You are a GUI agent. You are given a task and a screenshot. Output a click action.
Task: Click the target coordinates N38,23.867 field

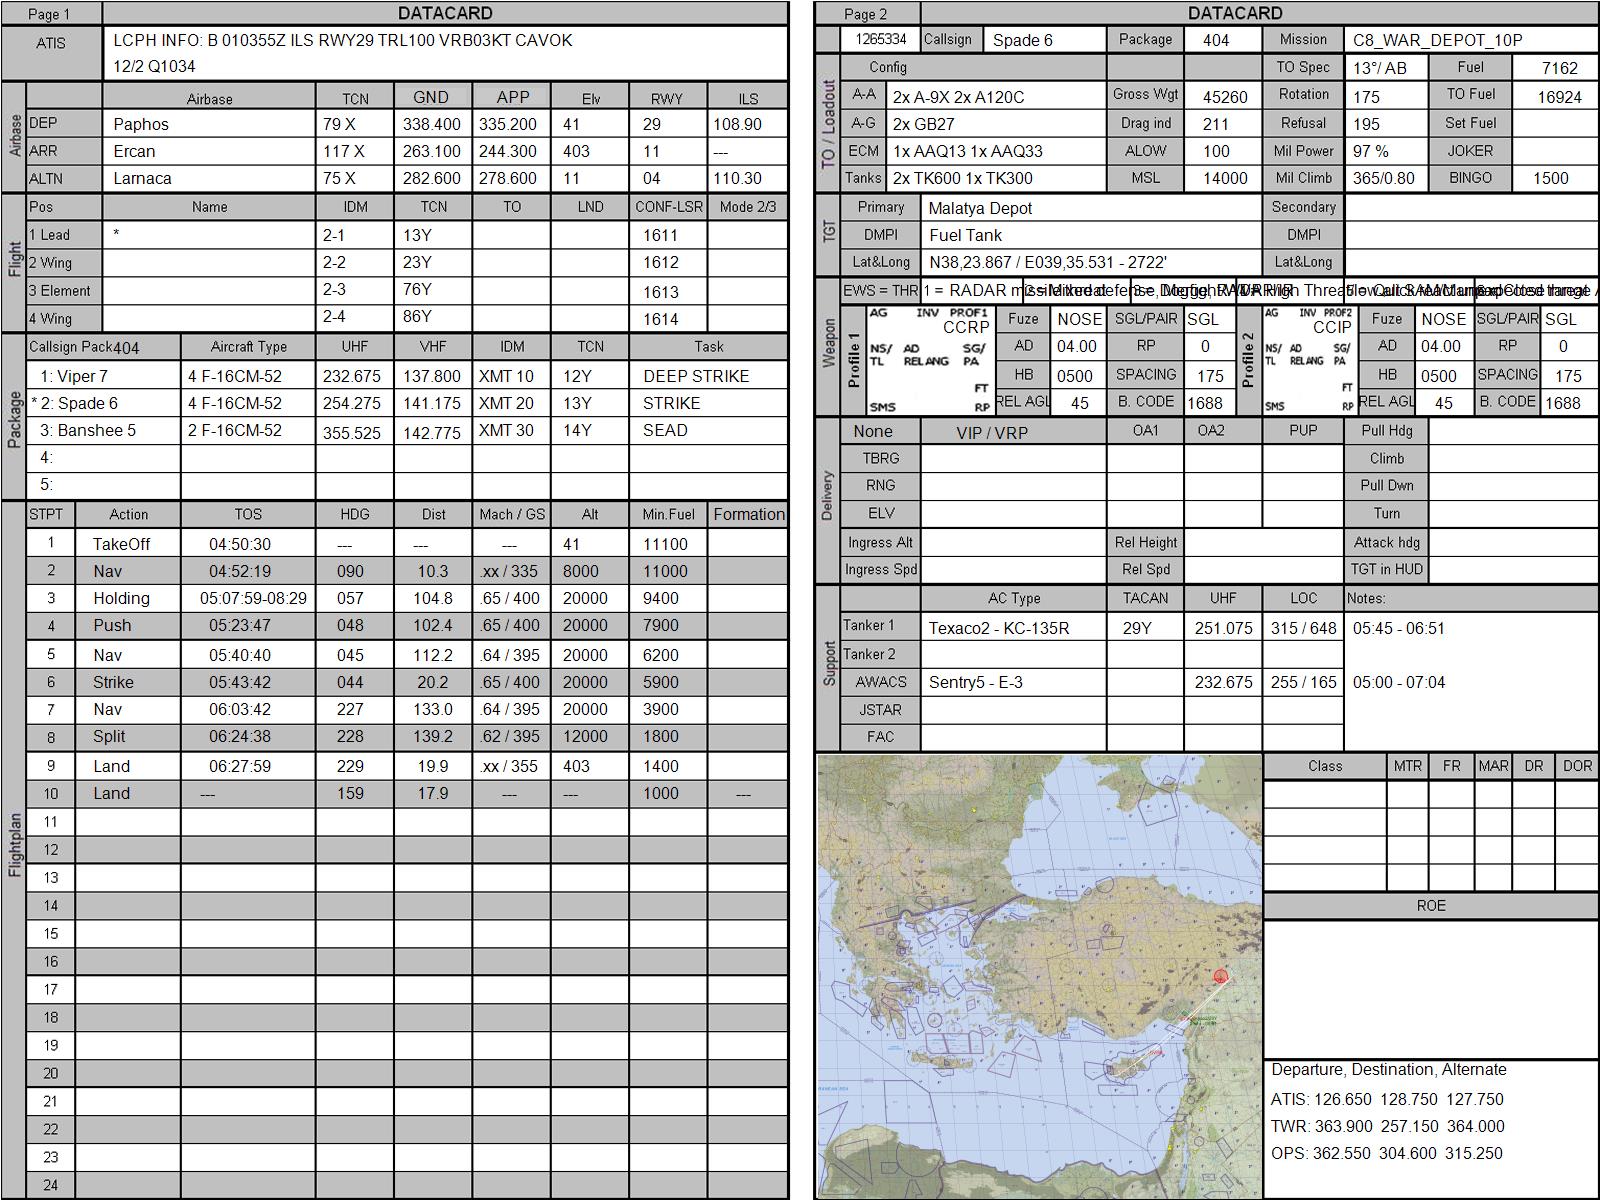1048,263
